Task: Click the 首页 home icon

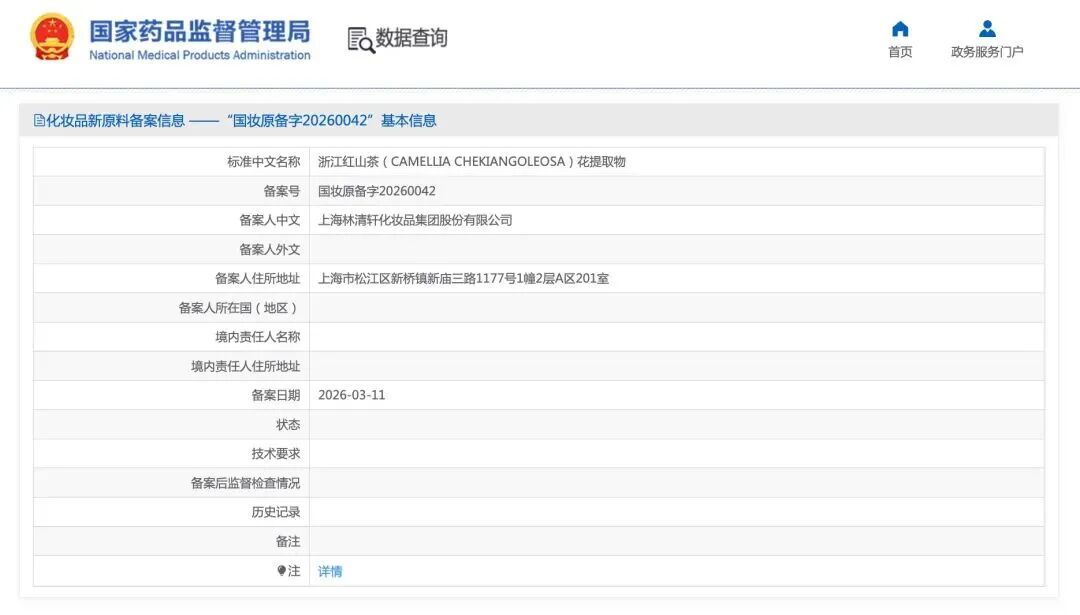Action: tap(898, 29)
